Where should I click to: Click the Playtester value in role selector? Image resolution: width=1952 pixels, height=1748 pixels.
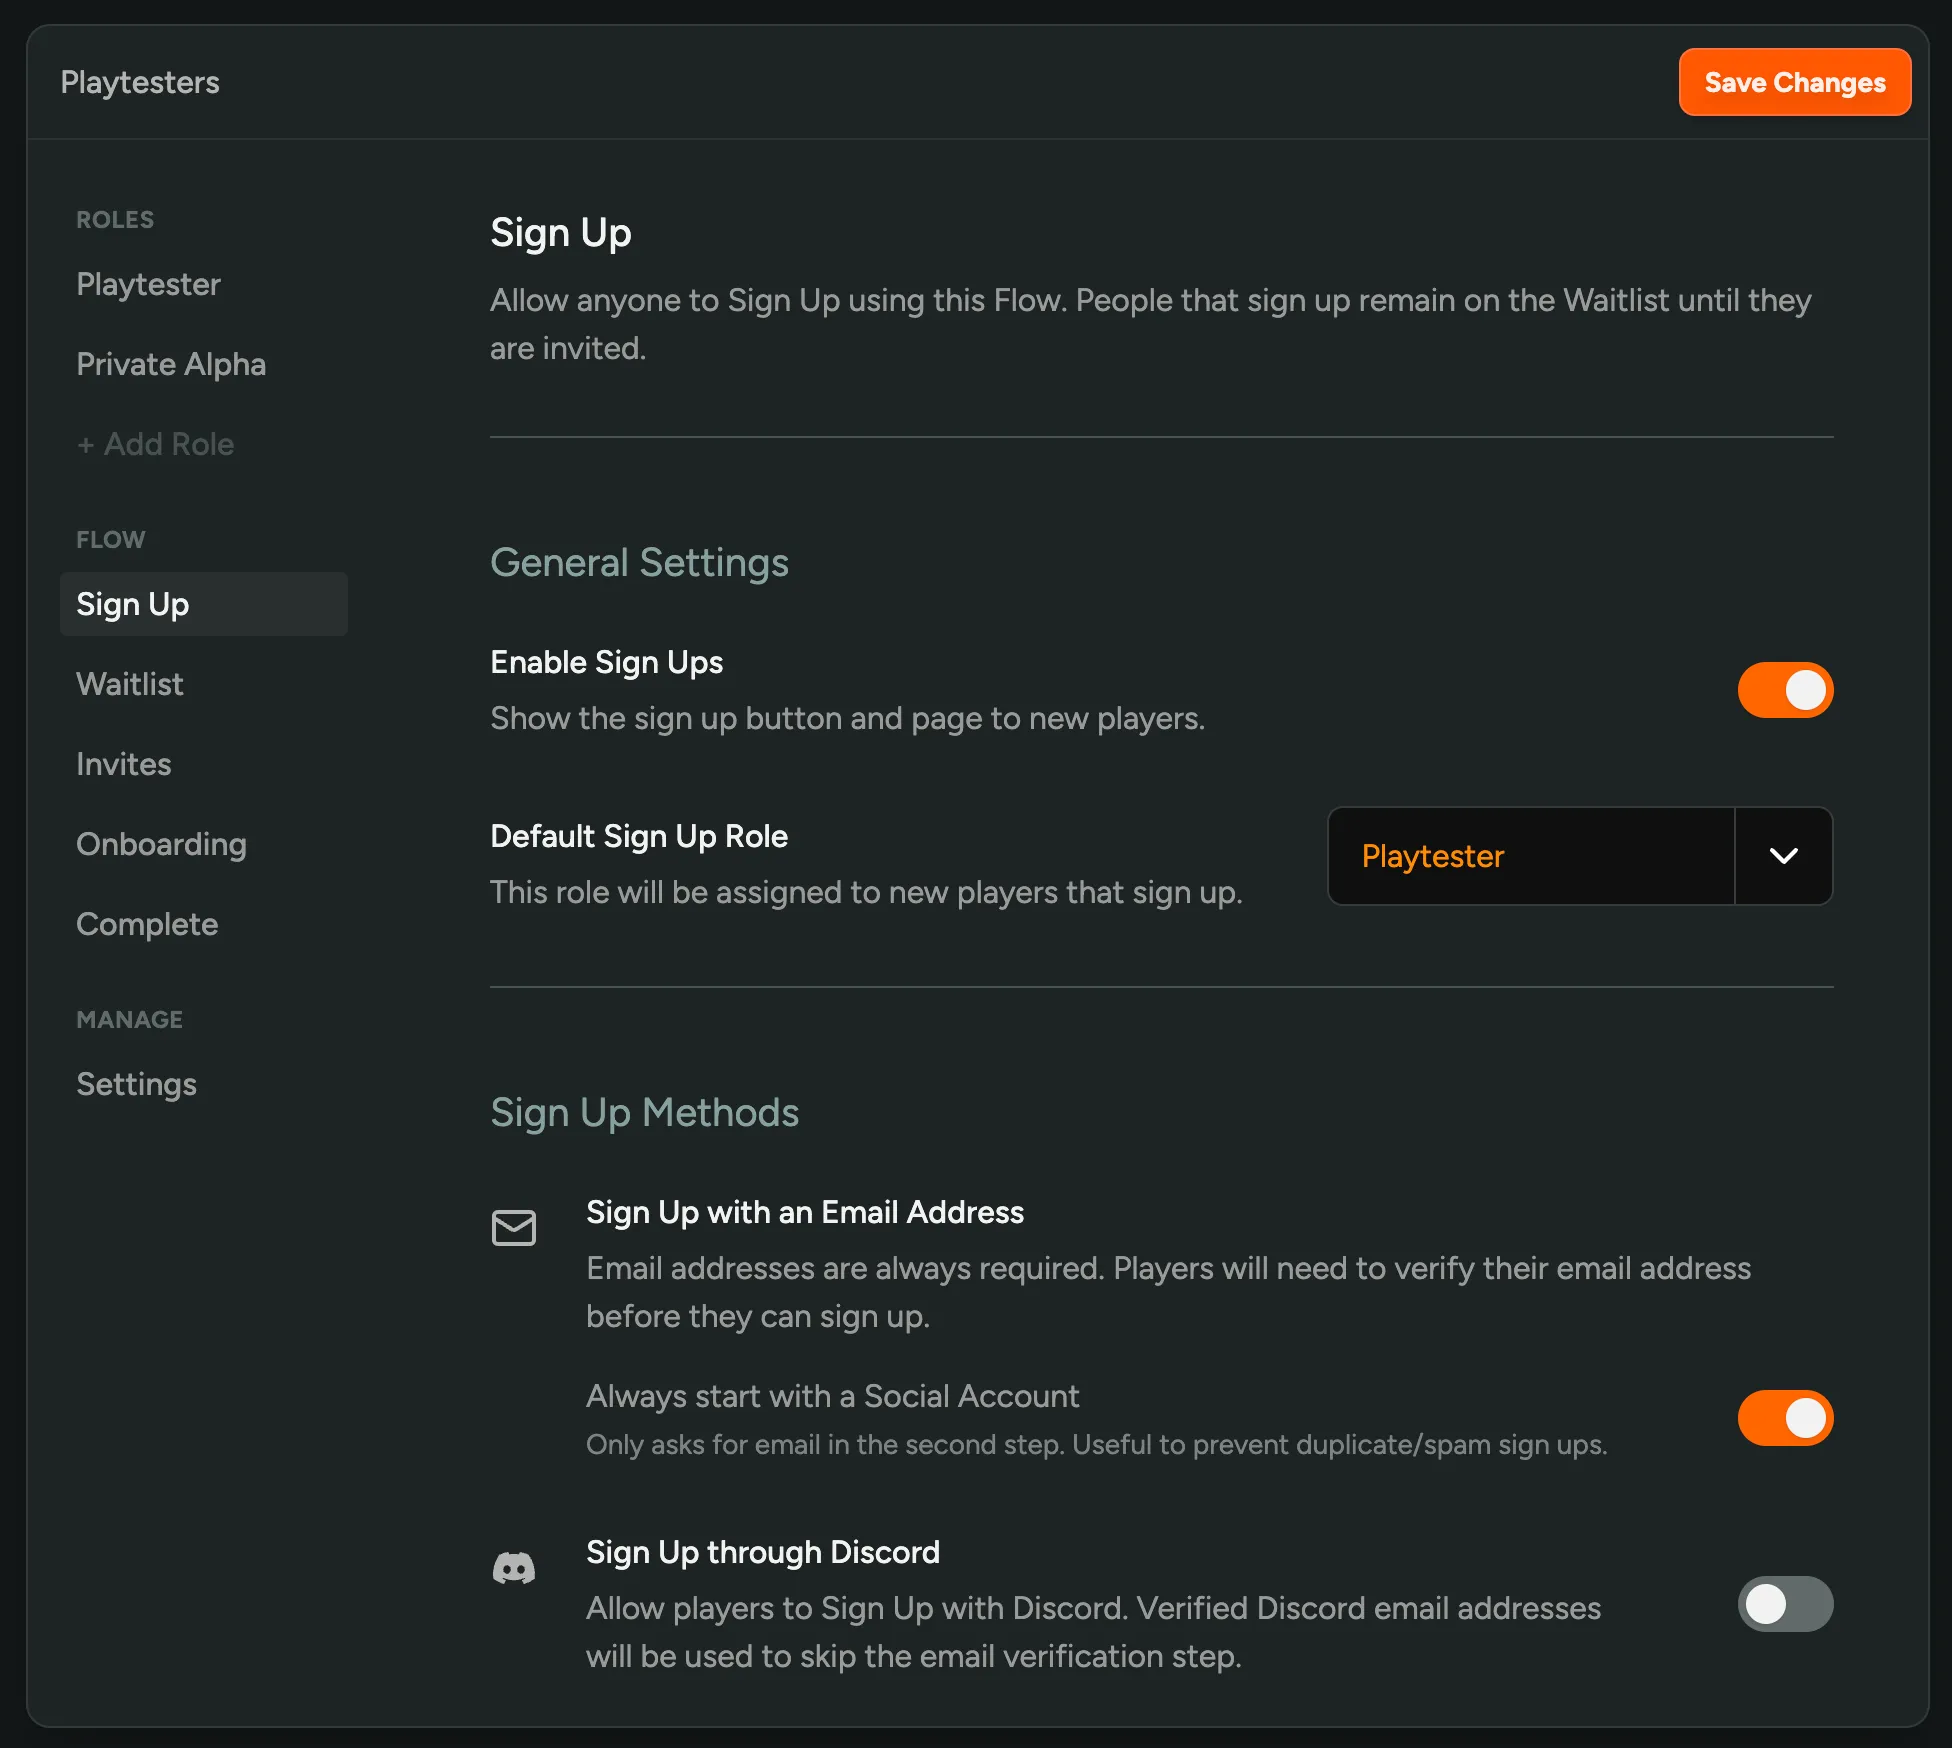click(x=1432, y=856)
